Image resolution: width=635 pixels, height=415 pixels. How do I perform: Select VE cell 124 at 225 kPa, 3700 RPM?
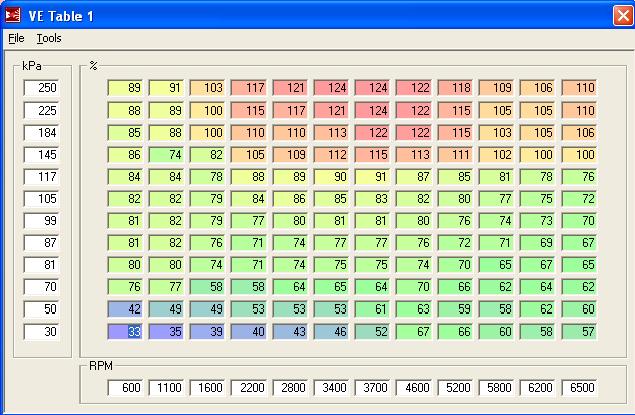[x=373, y=111]
